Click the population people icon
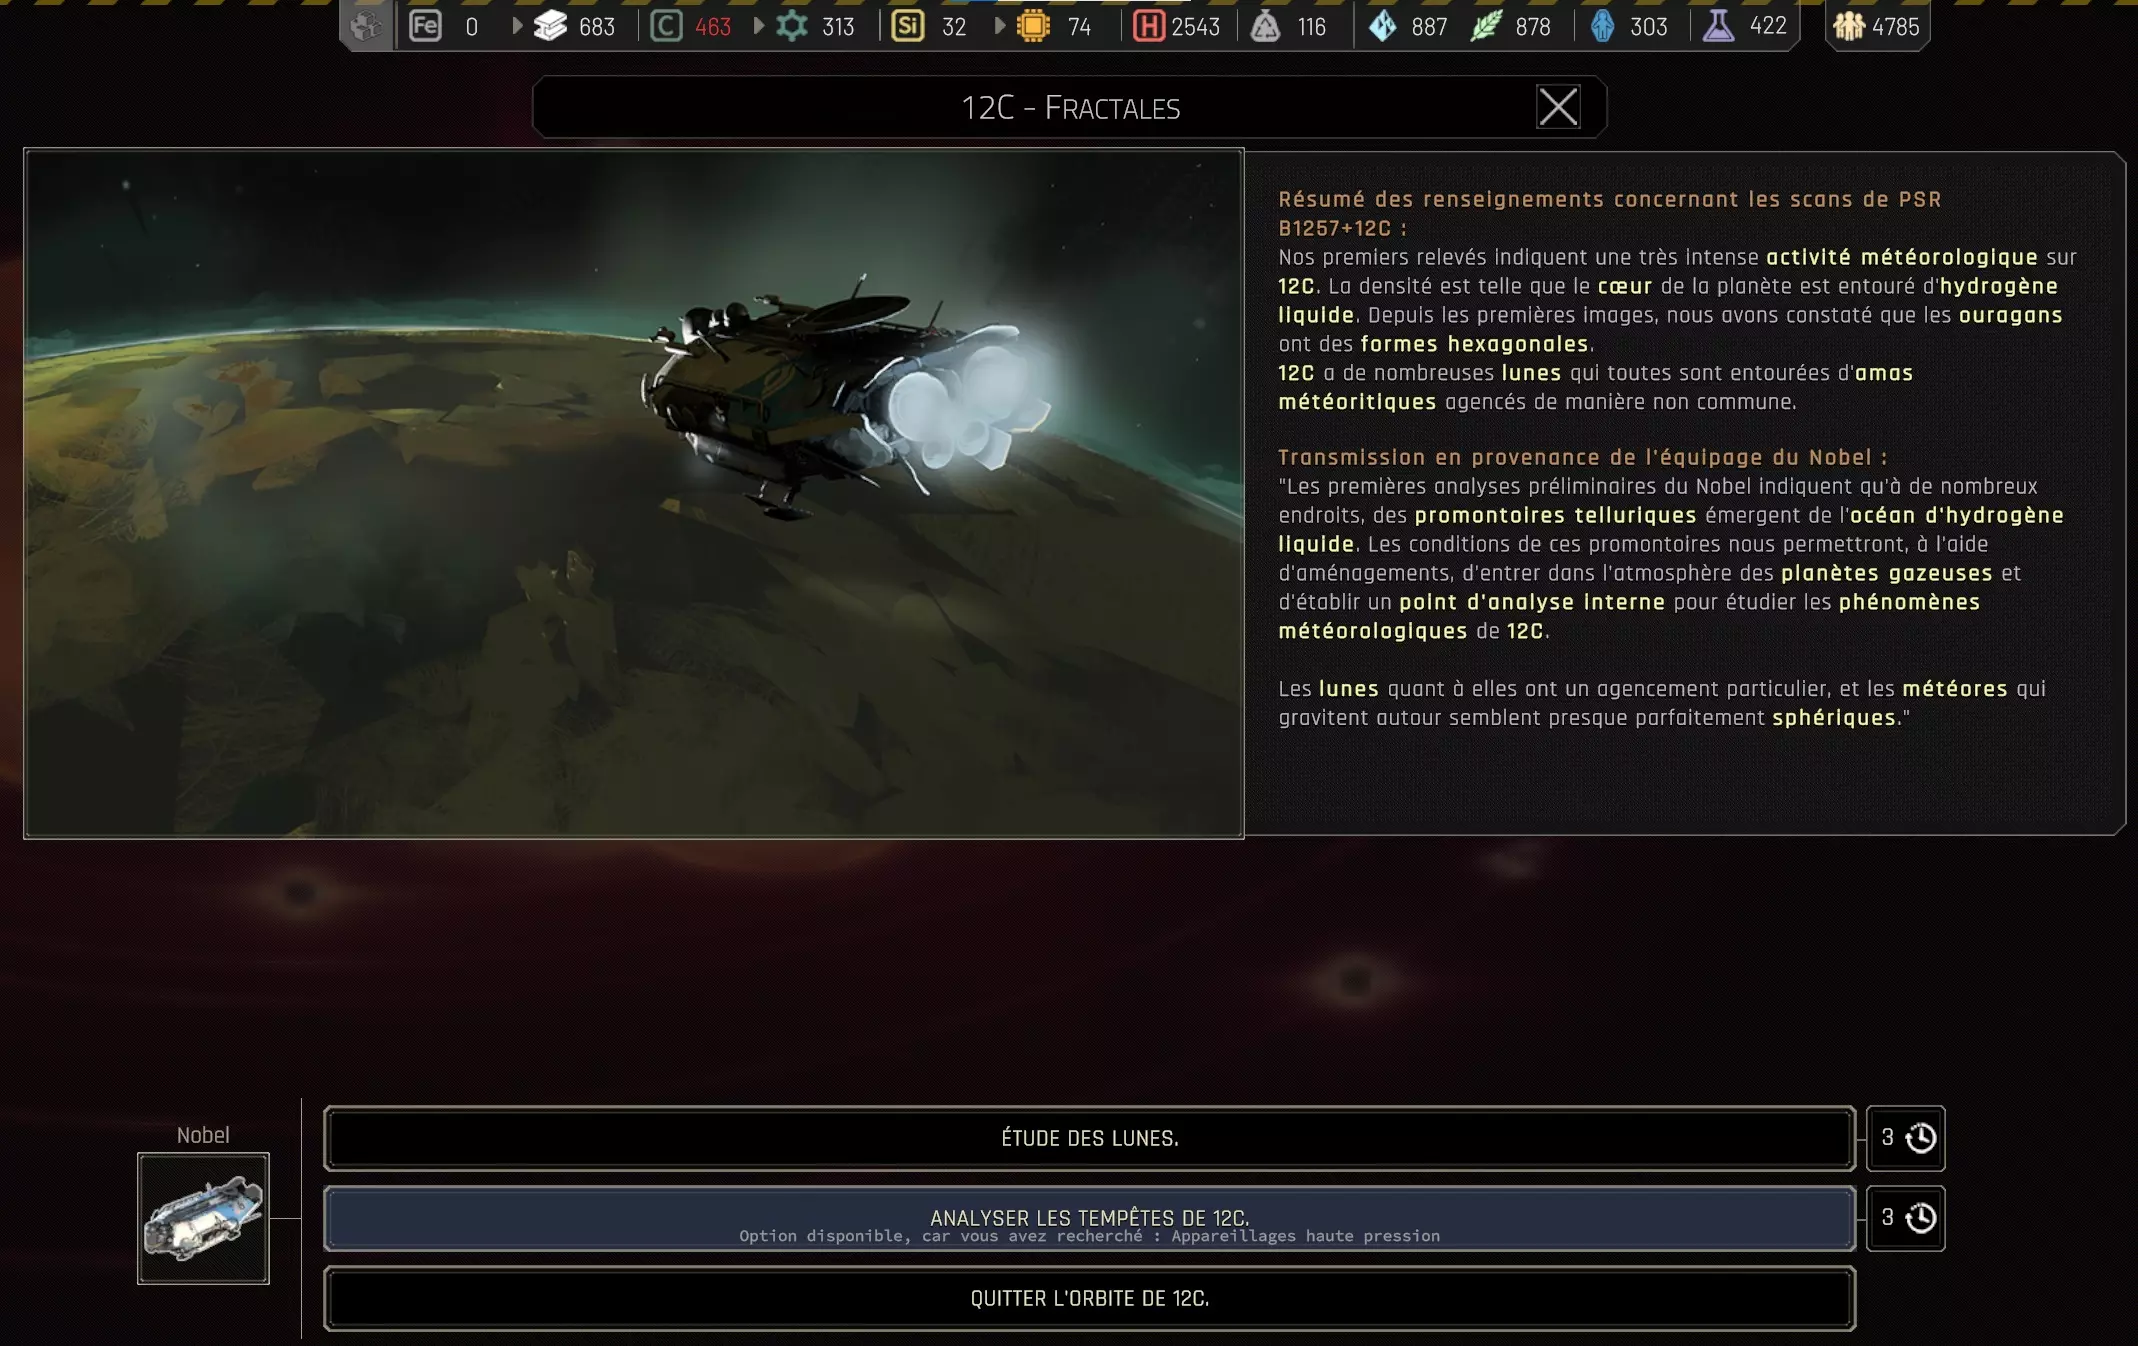 [1849, 26]
